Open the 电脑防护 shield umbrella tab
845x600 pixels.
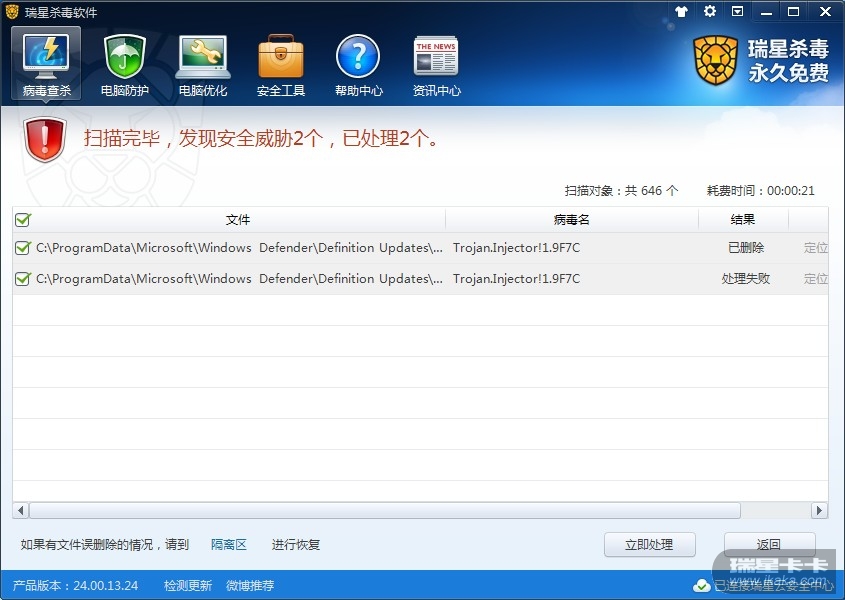coord(124,64)
